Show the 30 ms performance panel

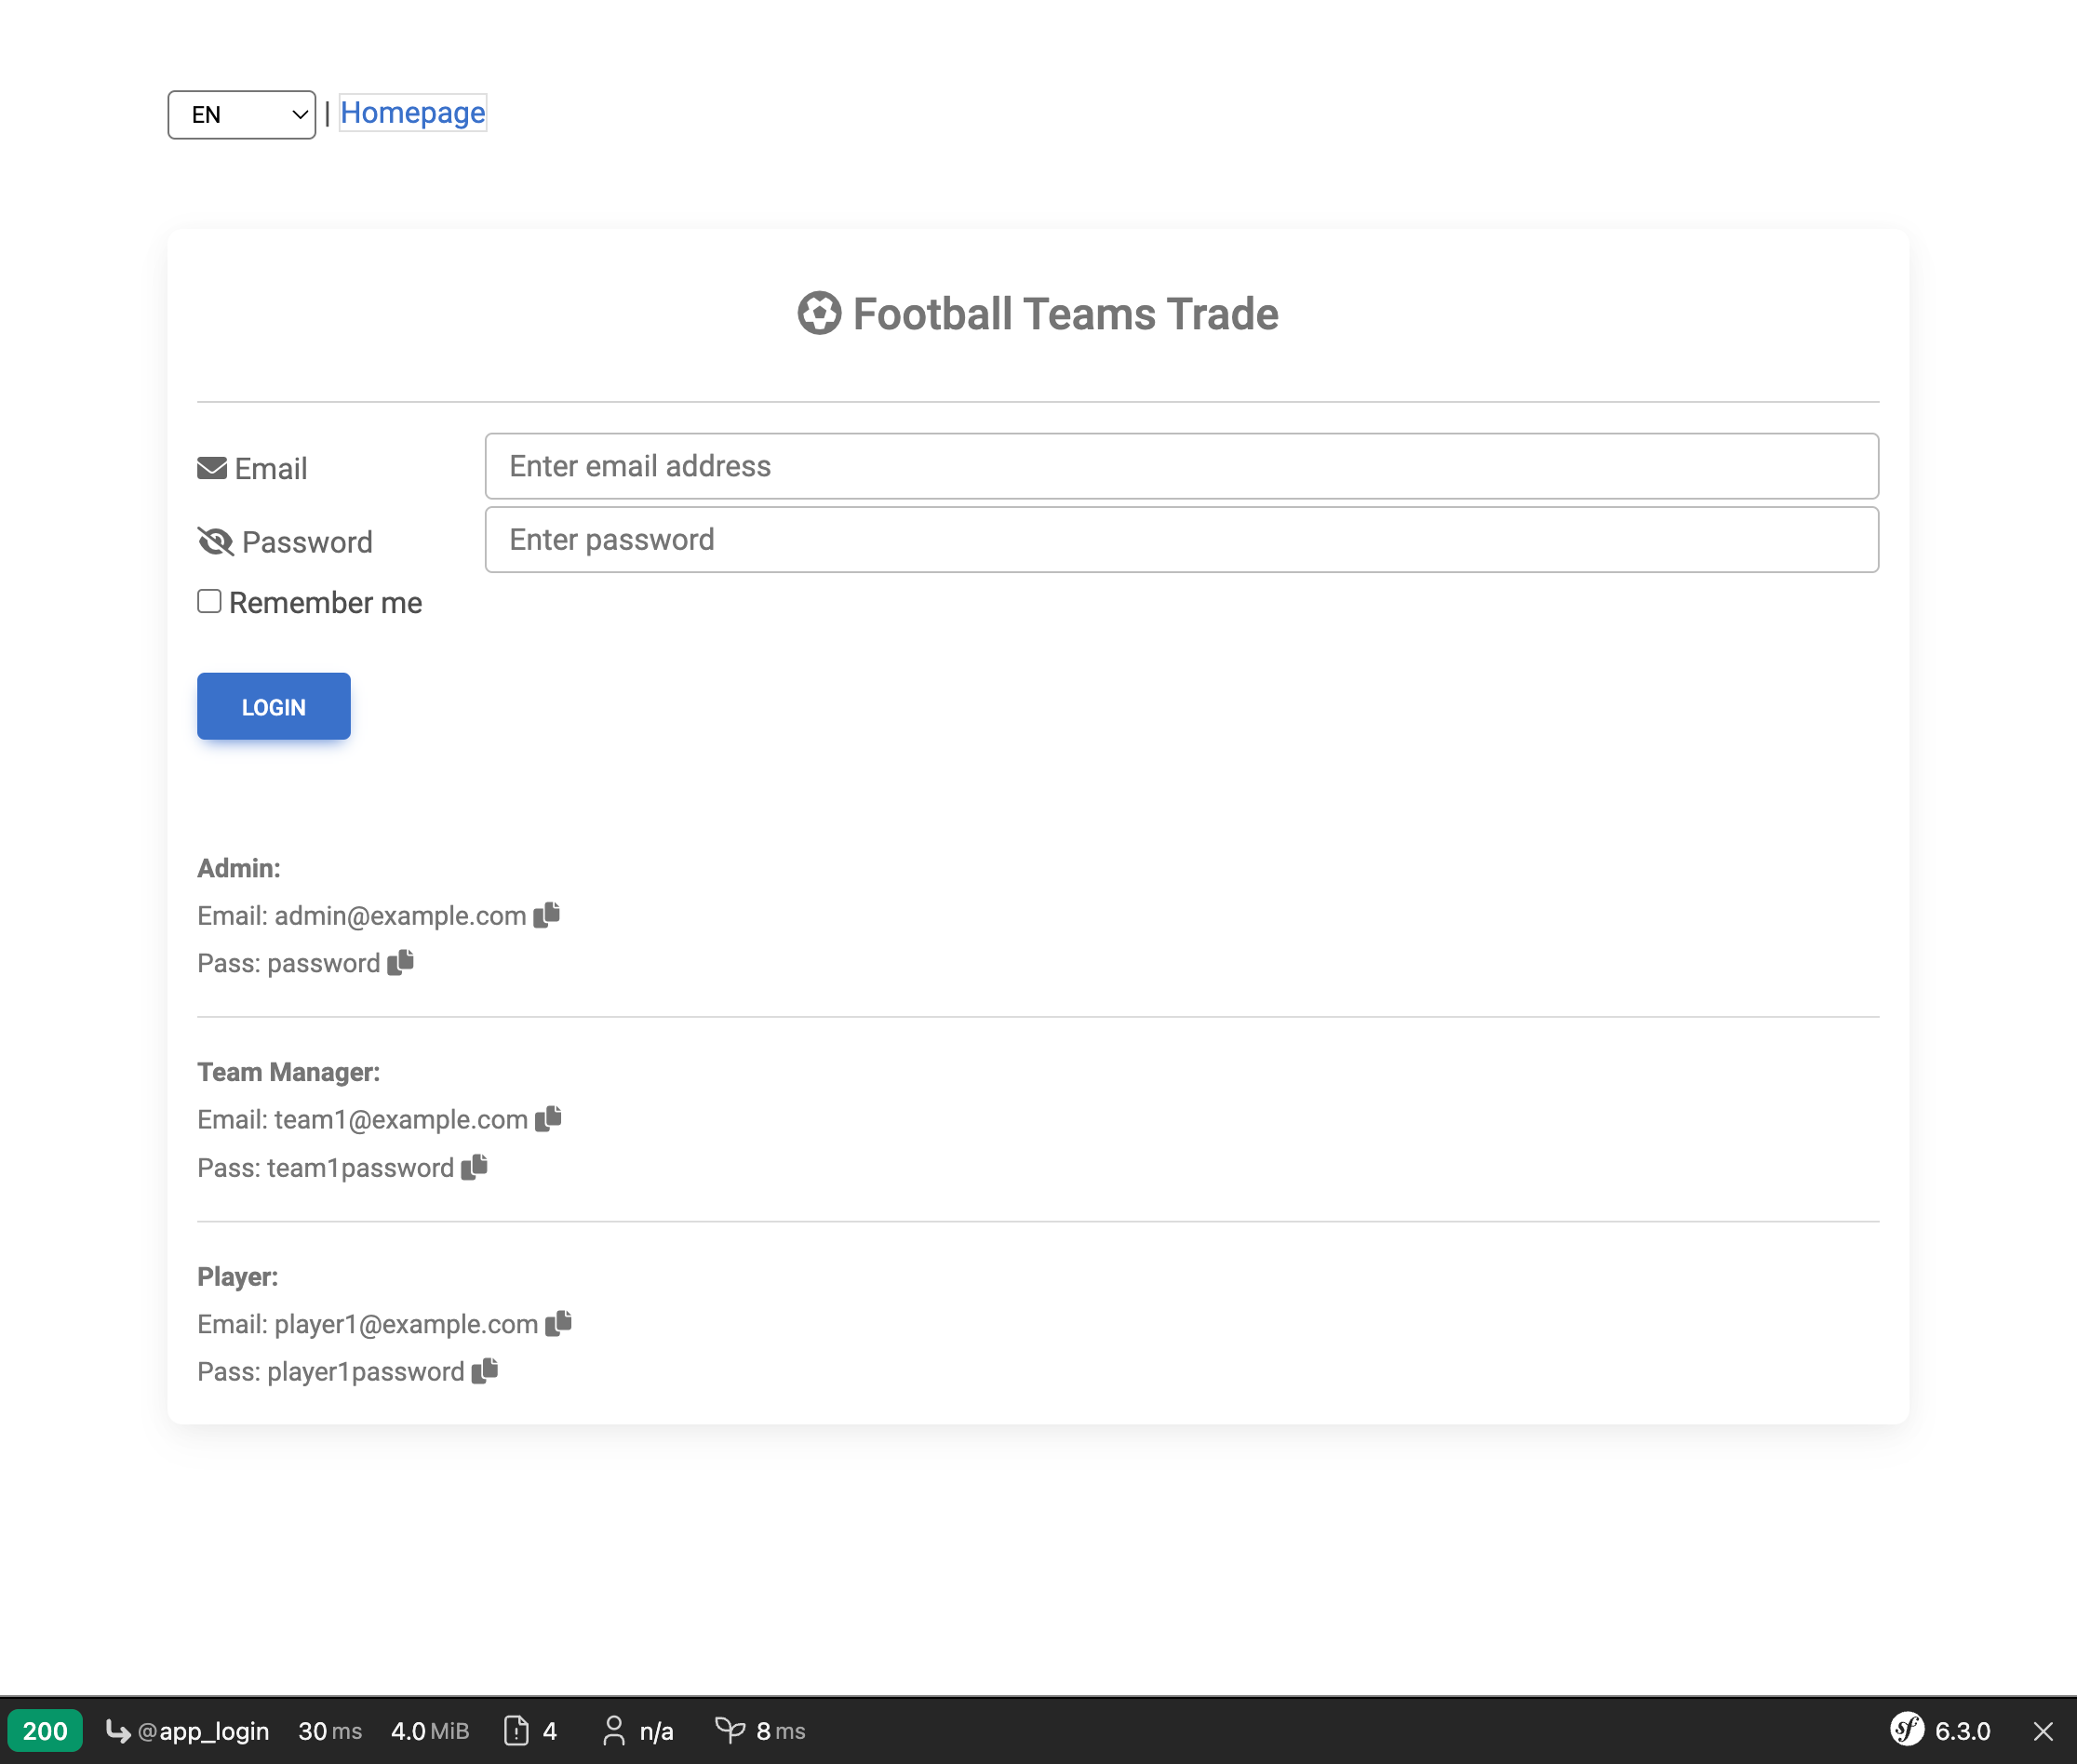pyautogui.click(x=329, y=1731)
